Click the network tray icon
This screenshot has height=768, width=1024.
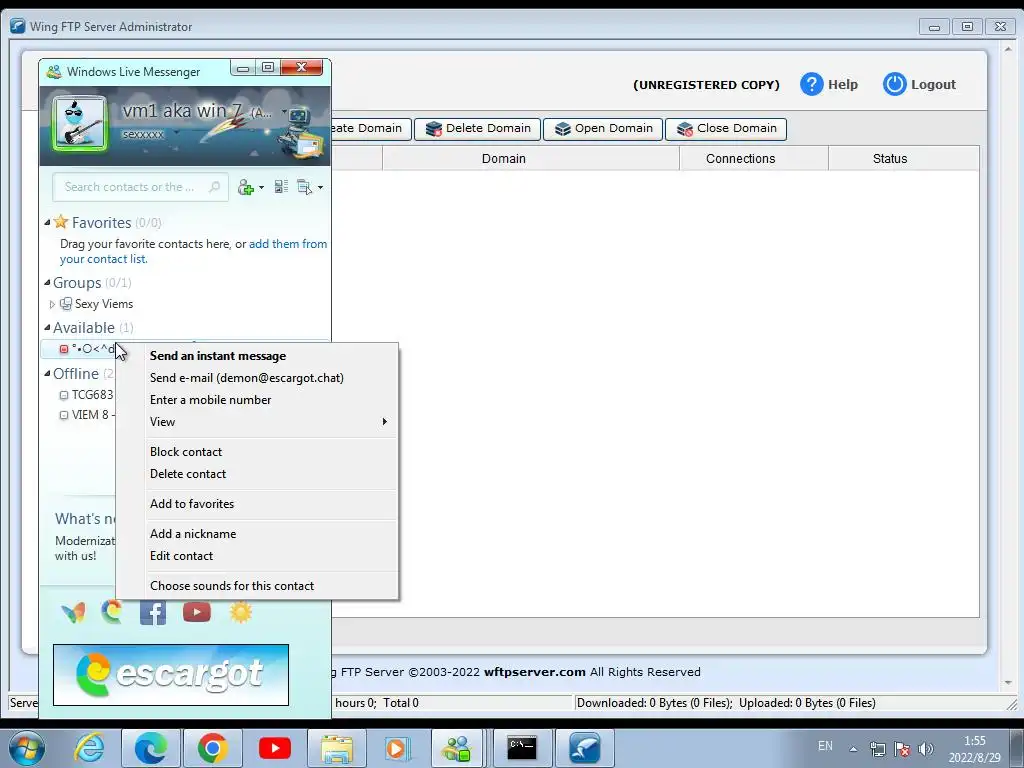878,749
